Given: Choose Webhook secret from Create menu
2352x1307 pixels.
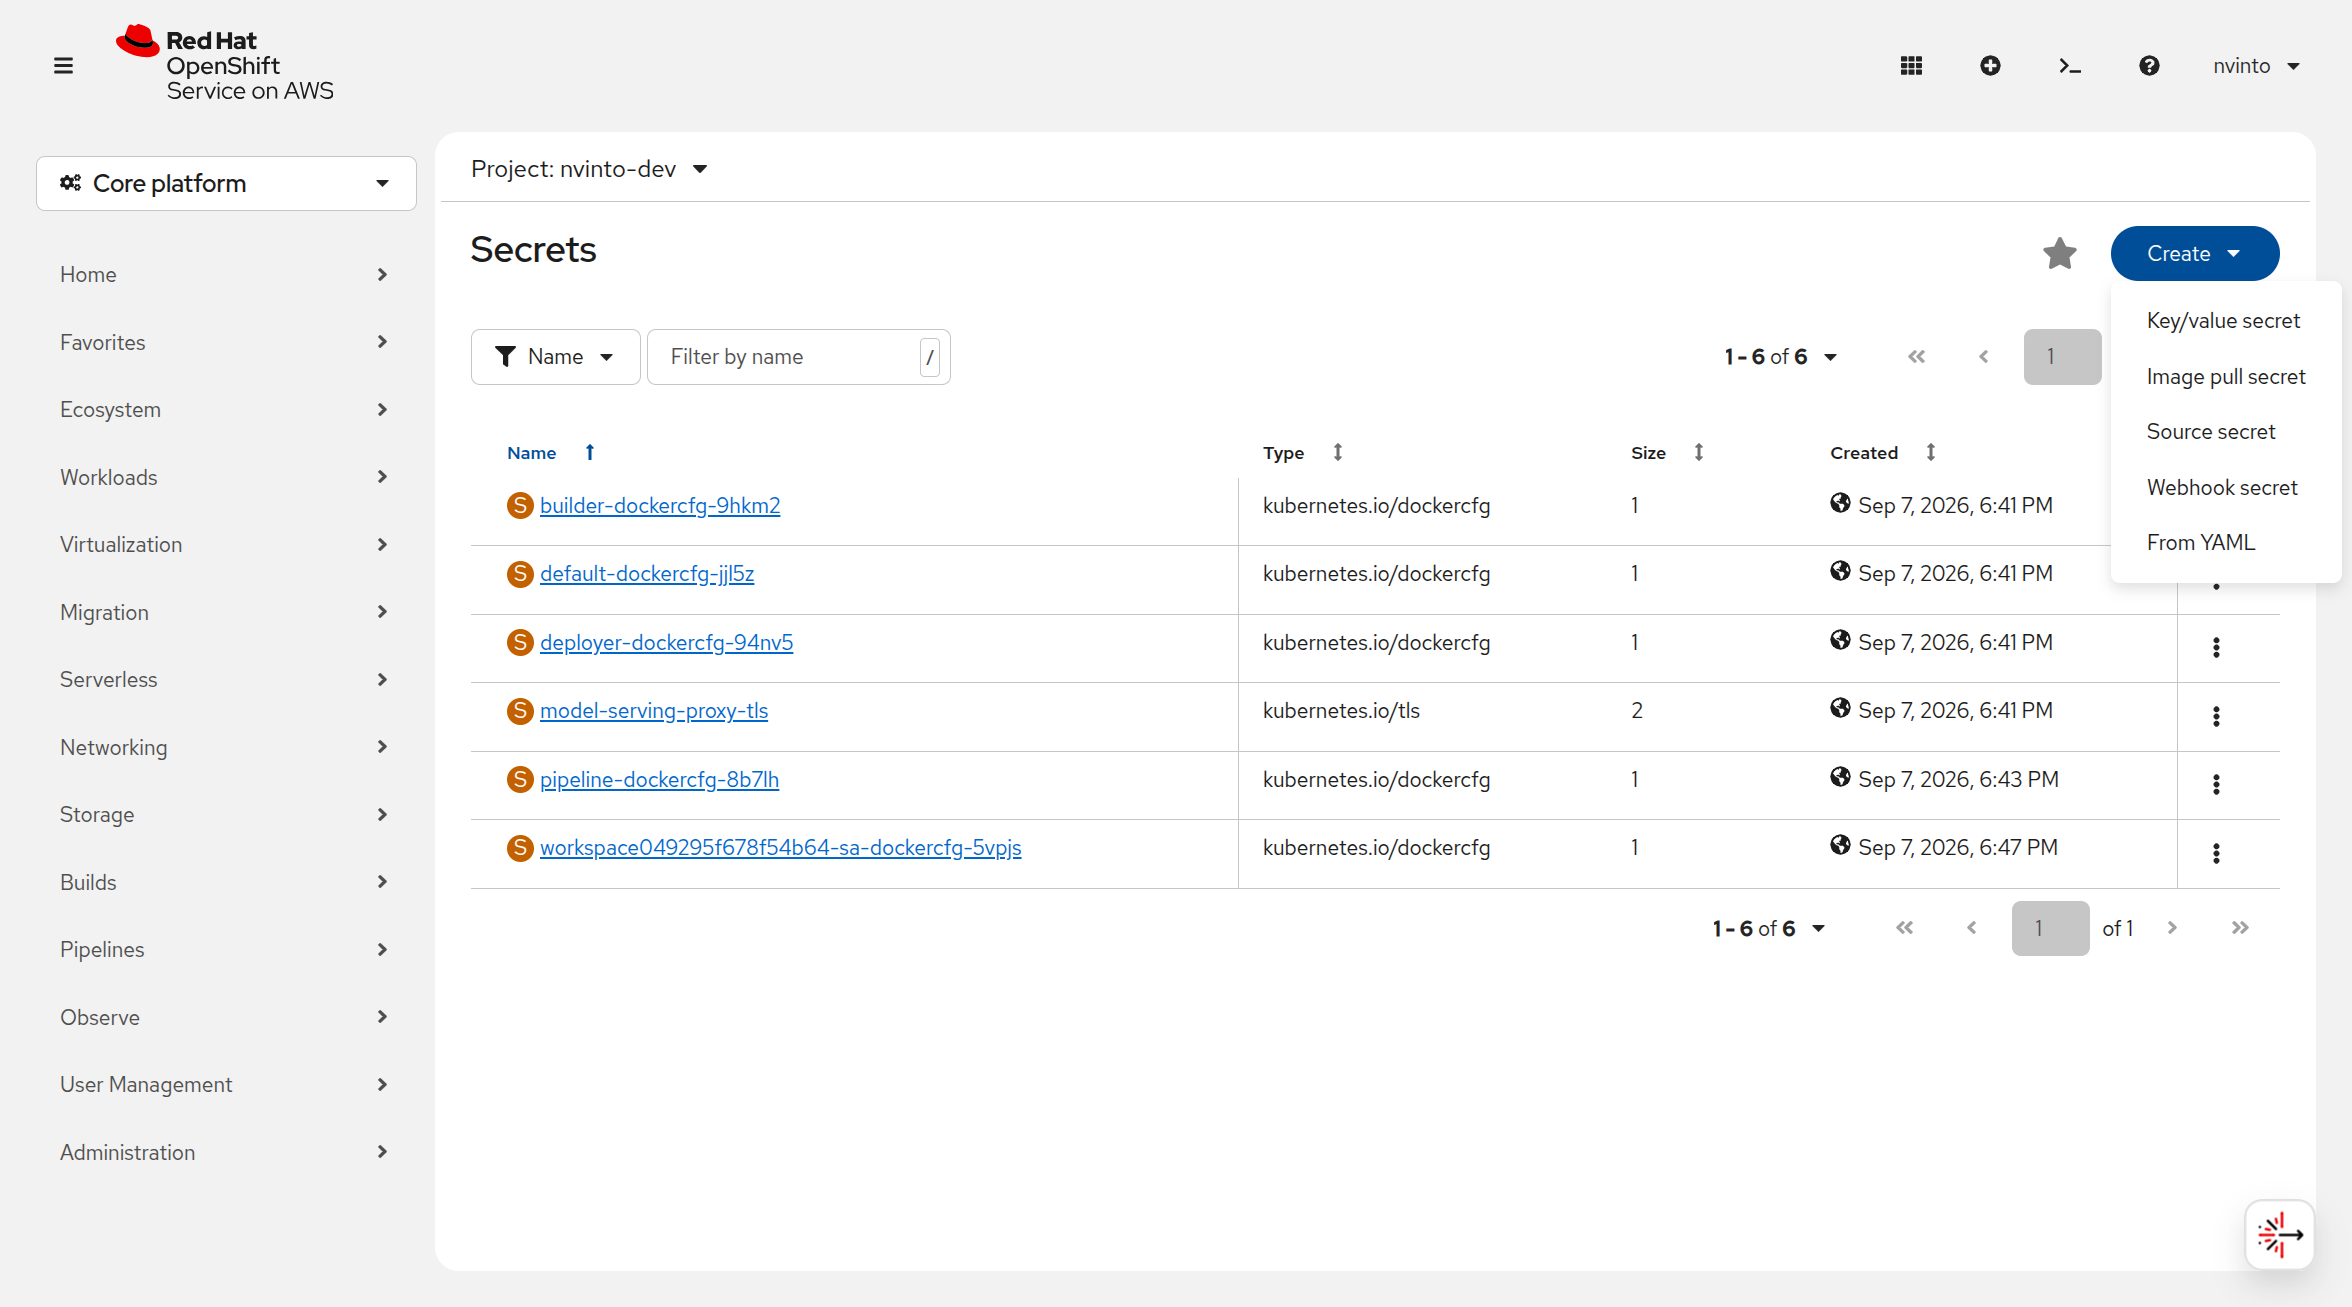Looking at the screenshot, I should click(2225, 488).
